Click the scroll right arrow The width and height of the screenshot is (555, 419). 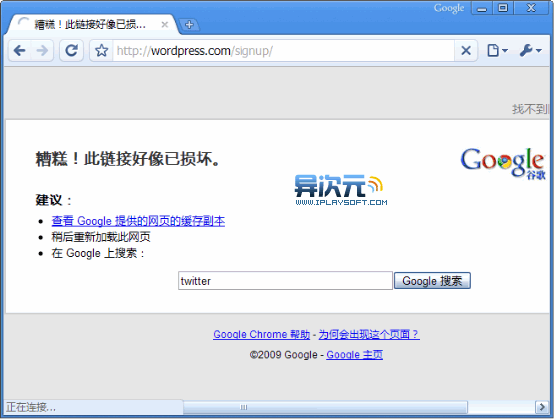pos(542,407)
